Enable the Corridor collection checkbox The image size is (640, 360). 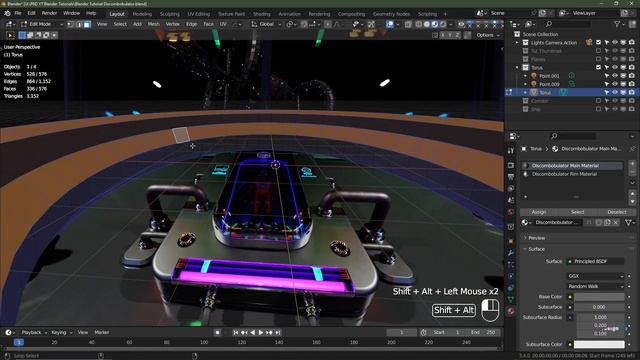(598, 101)
